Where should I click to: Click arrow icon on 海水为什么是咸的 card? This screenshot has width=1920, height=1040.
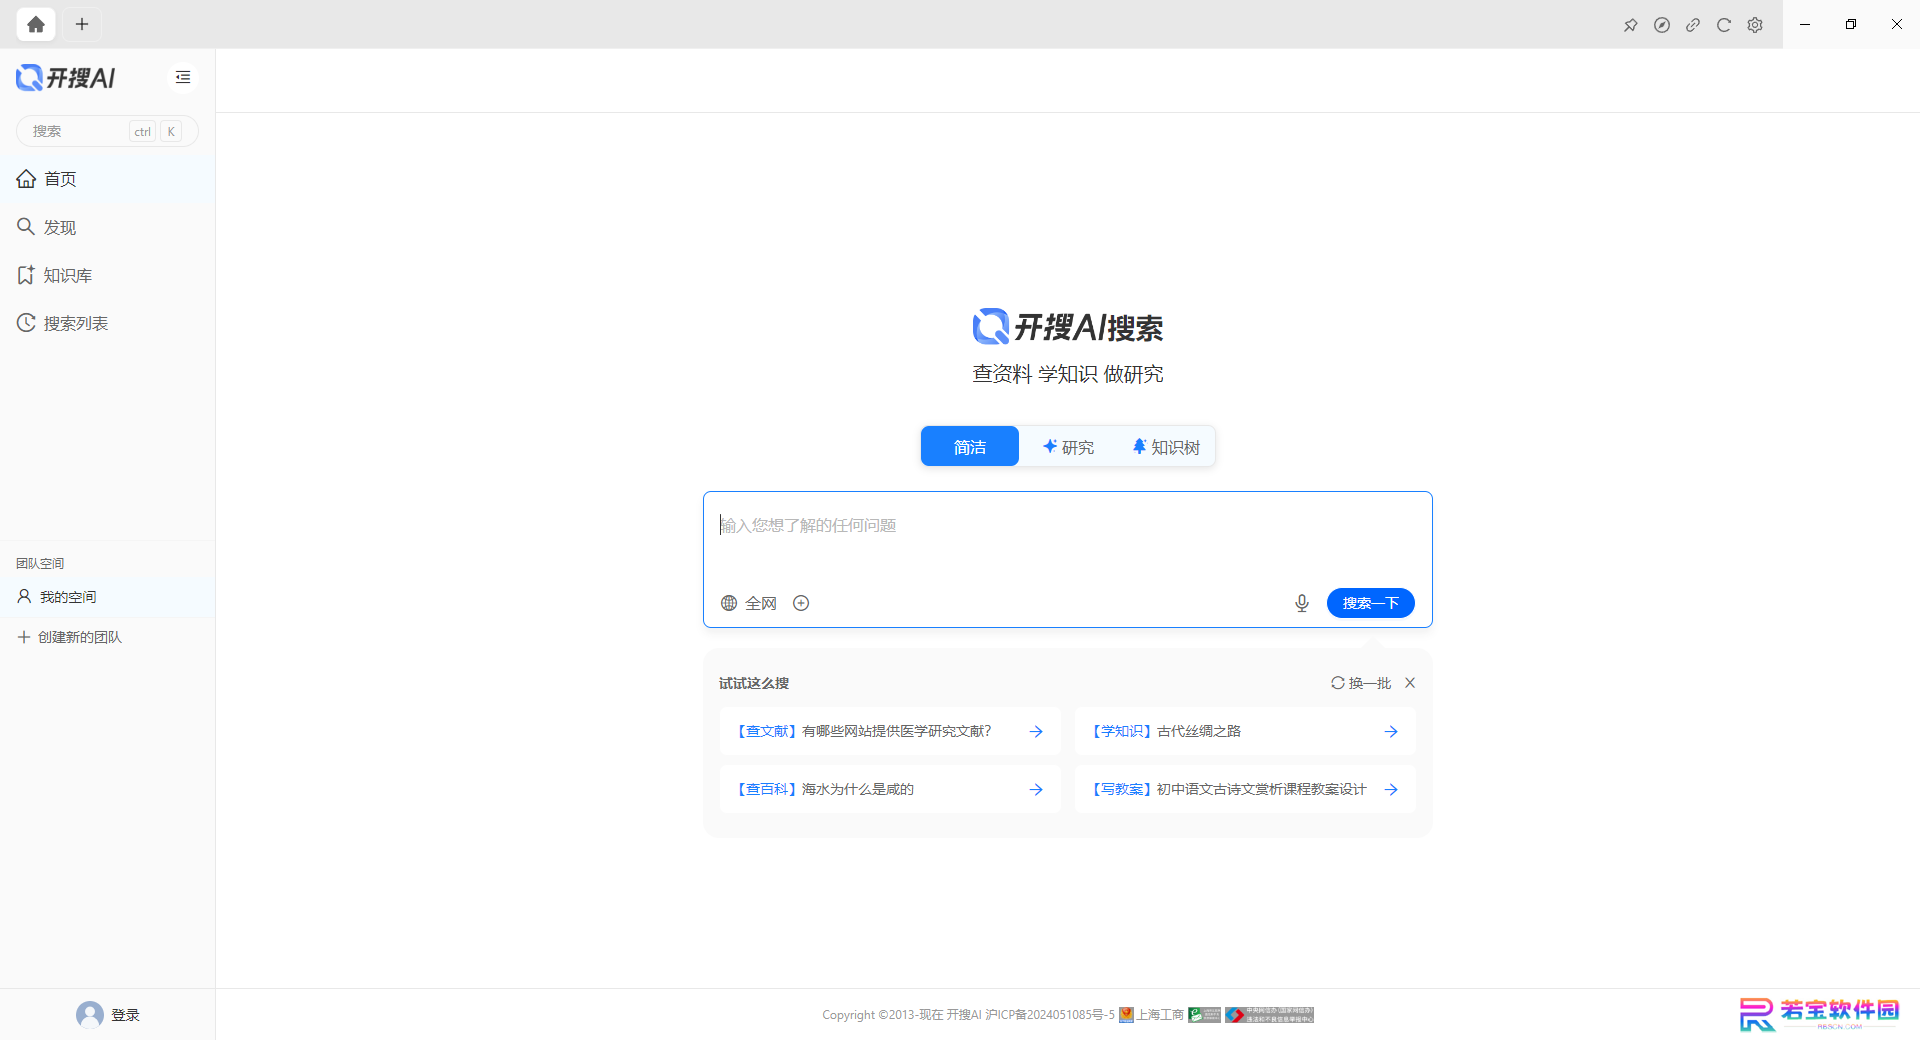(x=1036, y=790)
